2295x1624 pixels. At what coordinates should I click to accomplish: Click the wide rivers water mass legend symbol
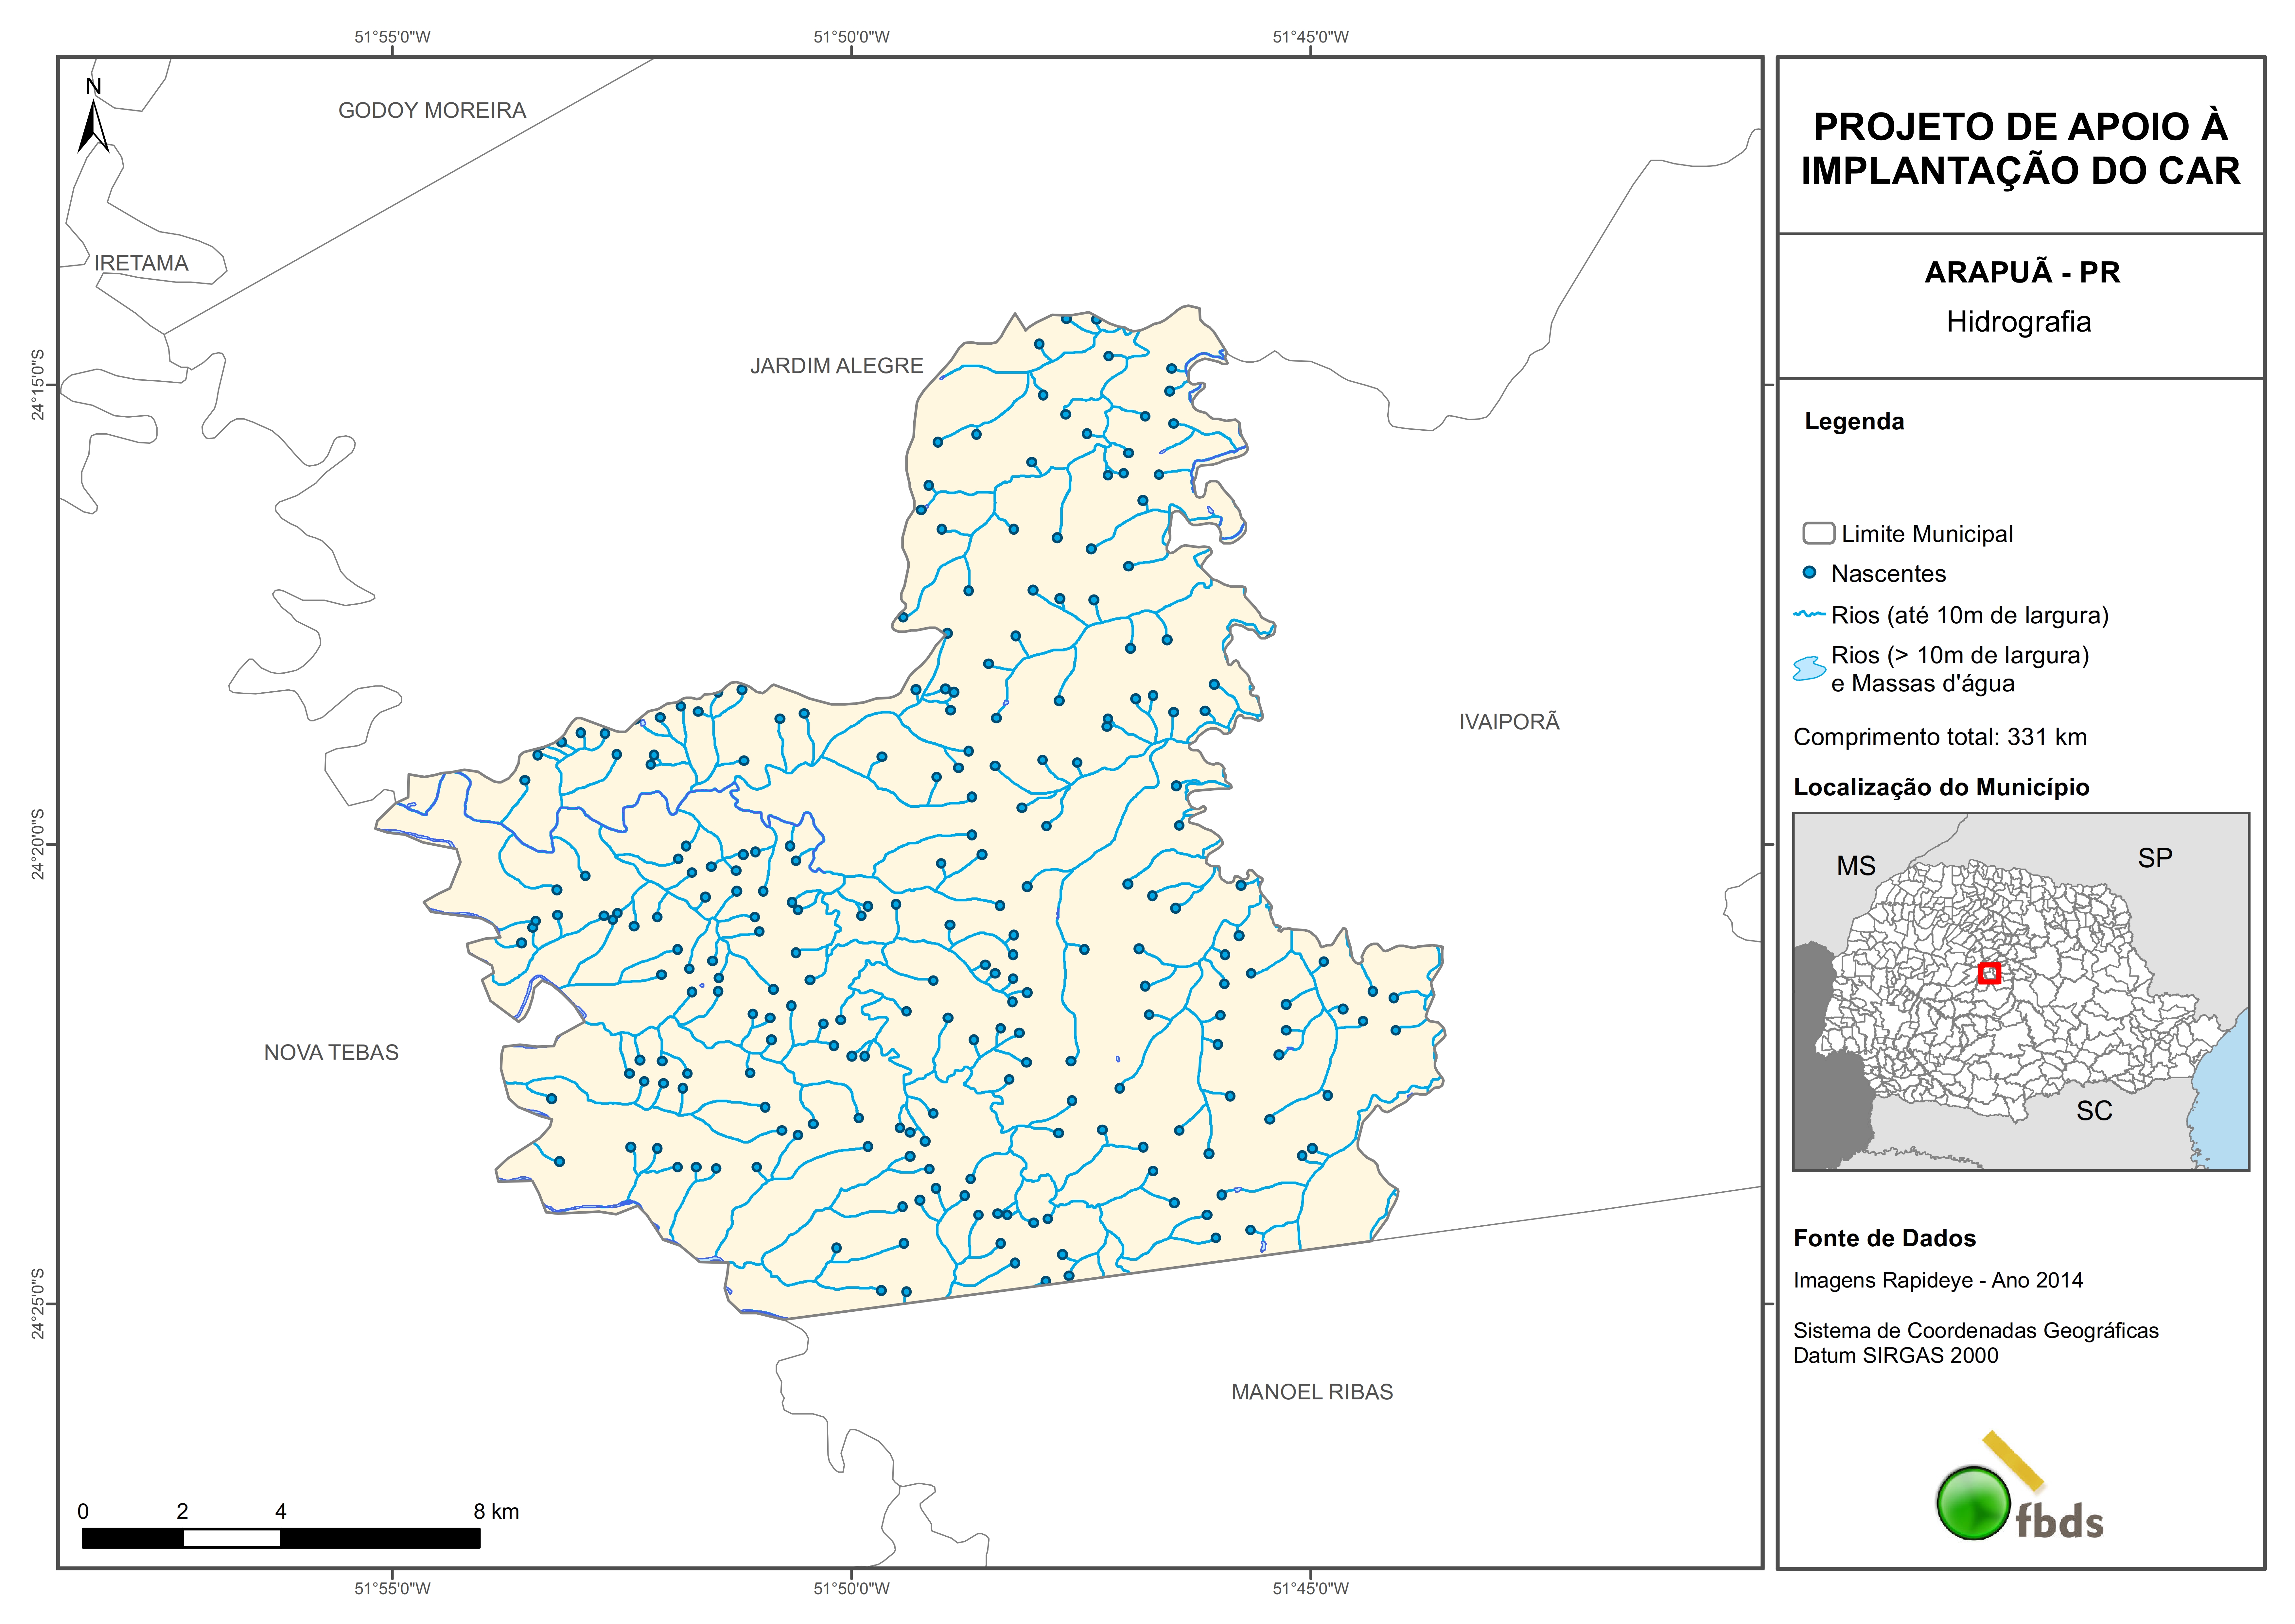coord(1809,668)
